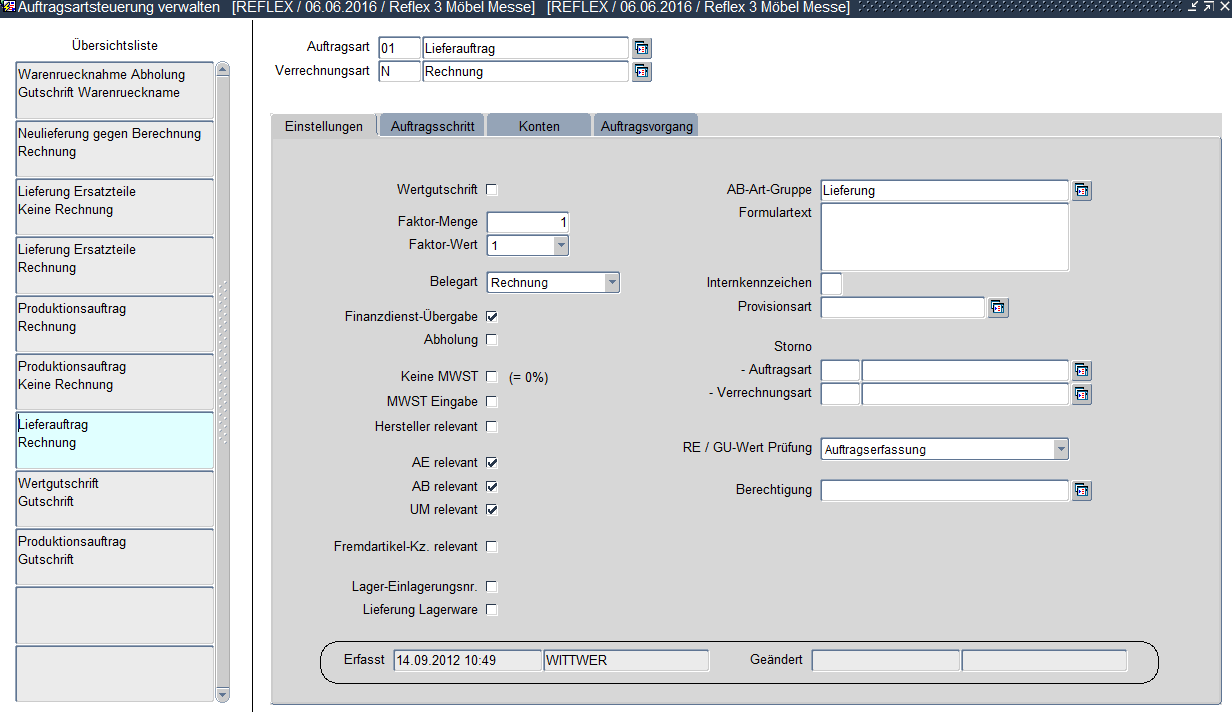
Task: Enable the Wertgutschrift checkbox
Action: click(x=491, y=190)
